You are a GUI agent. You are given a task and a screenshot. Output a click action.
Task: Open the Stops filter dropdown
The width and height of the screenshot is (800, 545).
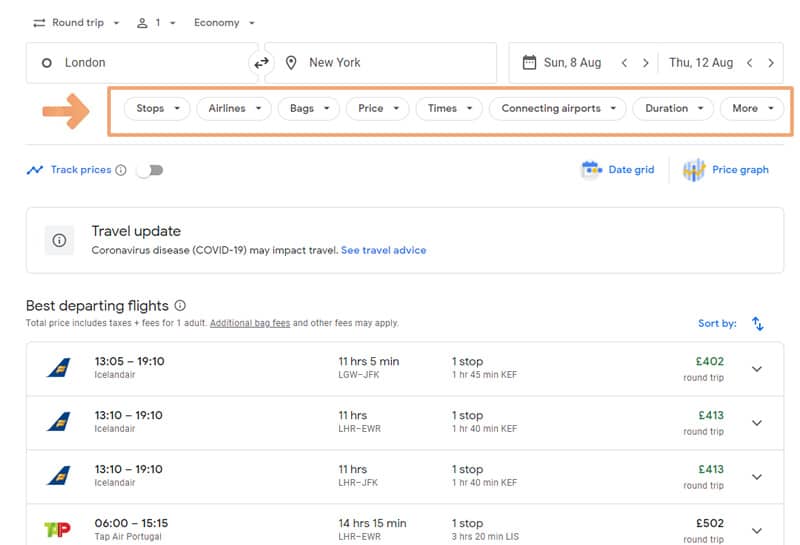click(157, 109)
